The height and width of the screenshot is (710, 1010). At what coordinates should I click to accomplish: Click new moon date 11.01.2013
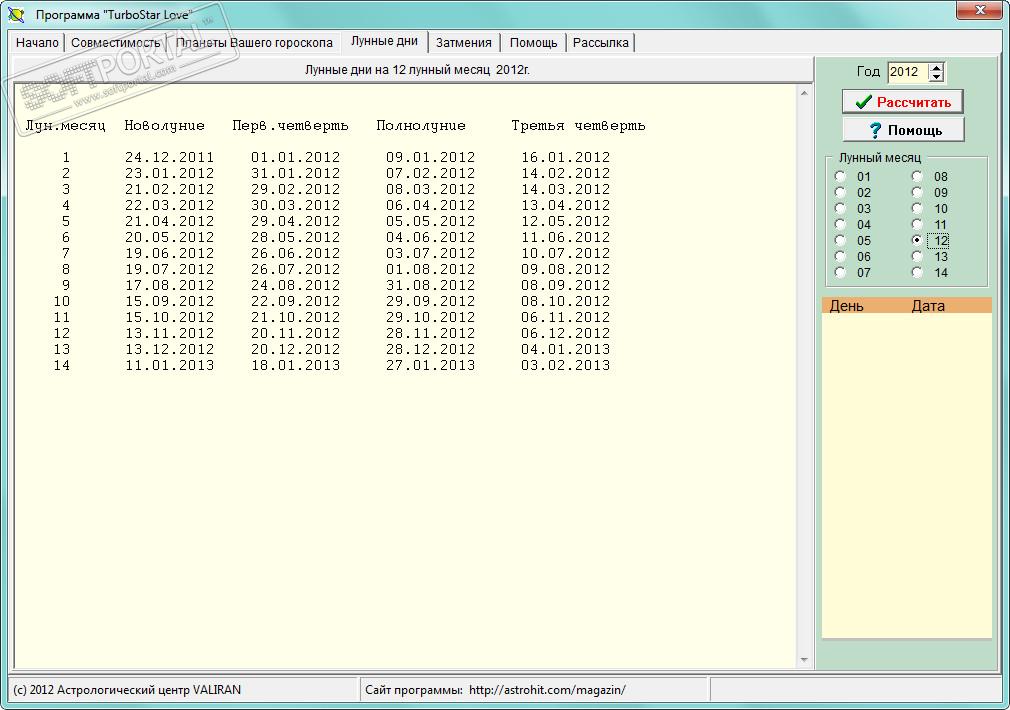click(x=169, y=365)
